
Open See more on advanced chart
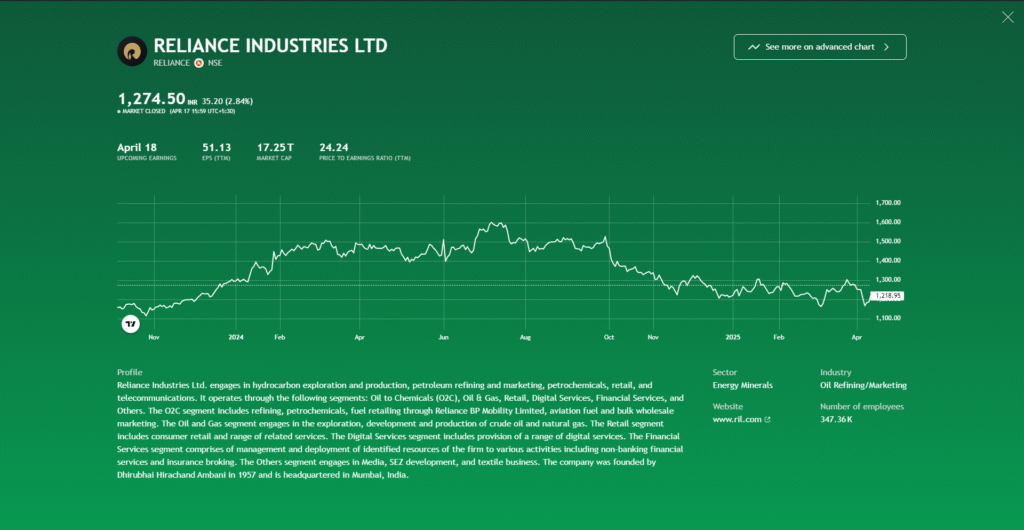click(x=820, y=47)
